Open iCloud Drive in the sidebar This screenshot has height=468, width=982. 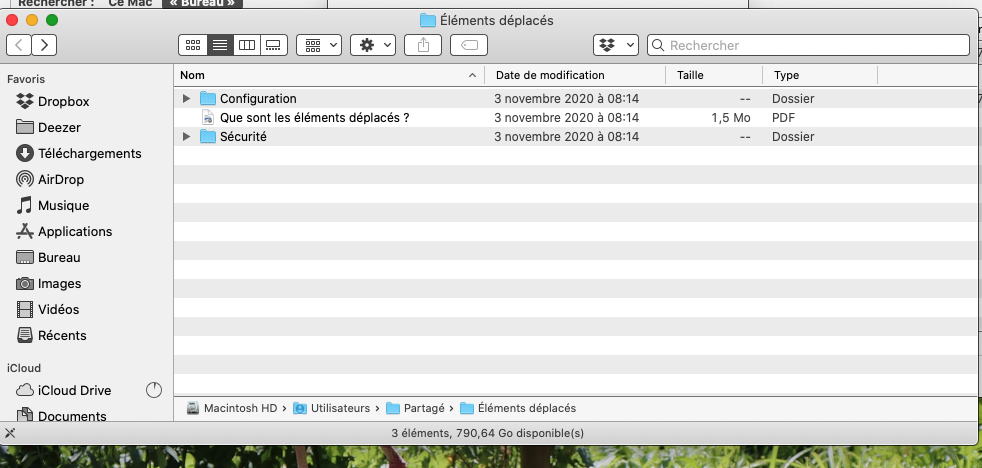click(x=63, y=390)
